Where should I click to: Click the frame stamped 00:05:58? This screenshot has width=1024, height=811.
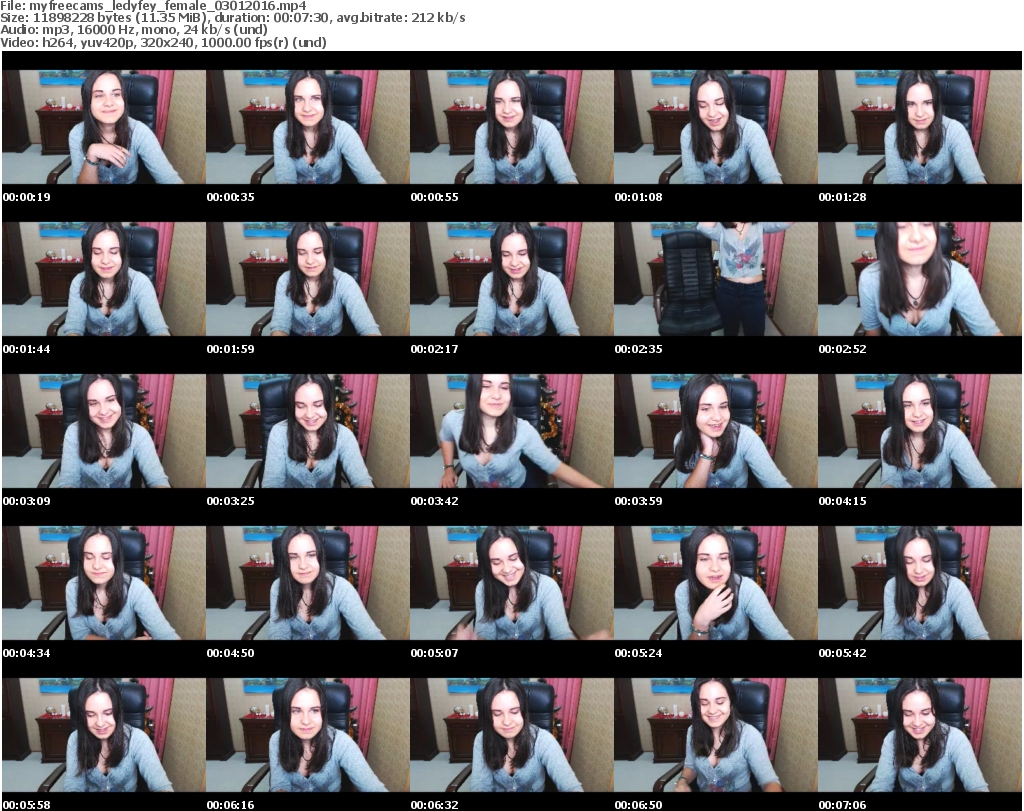[103, 735]
